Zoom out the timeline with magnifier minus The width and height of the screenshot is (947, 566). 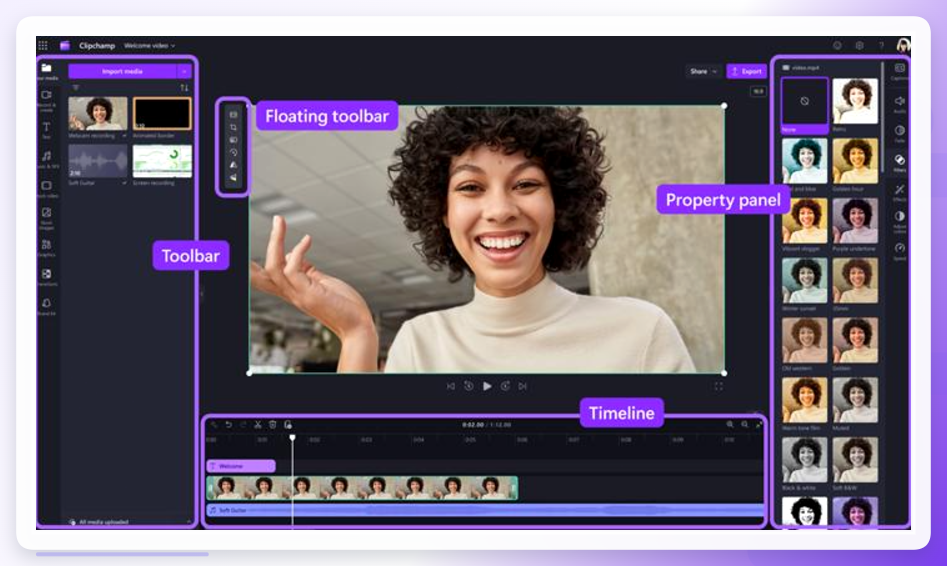click(745, 425)
